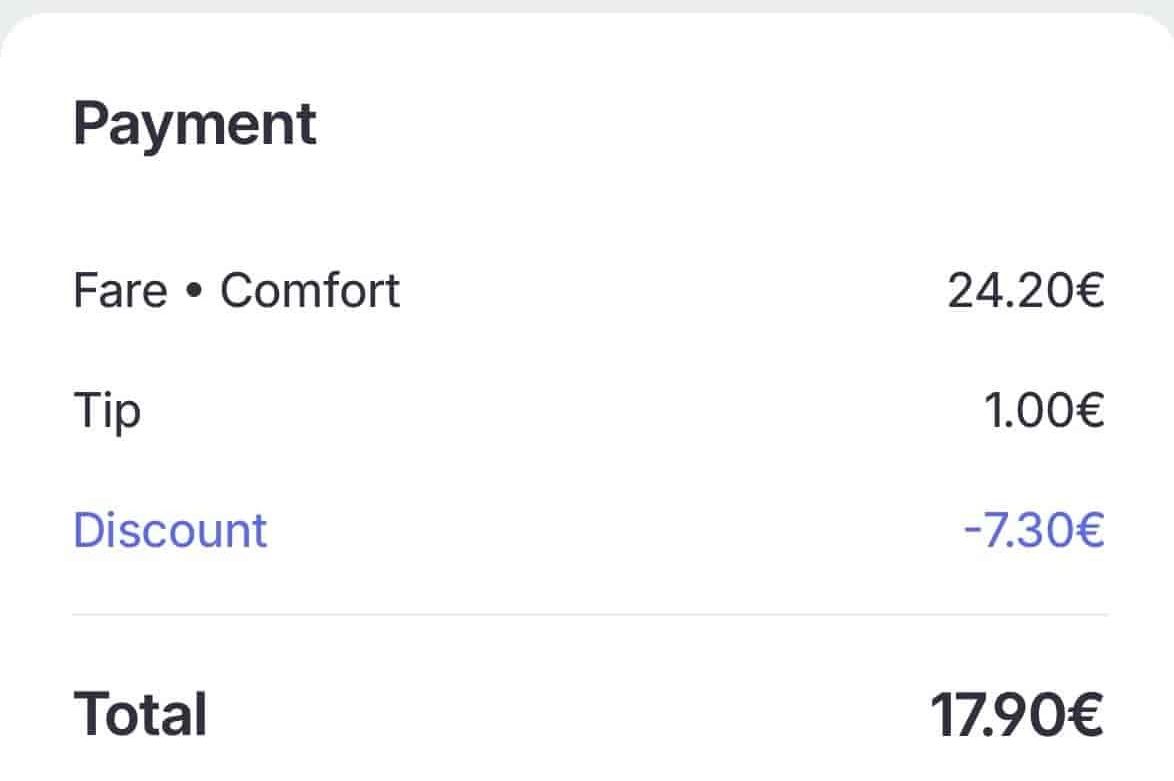Image resolution: width=1174 pixels, height=781 pixels.
Task: Tap the bold Total label
Action: pyautogui.click(x=140, y=714)
